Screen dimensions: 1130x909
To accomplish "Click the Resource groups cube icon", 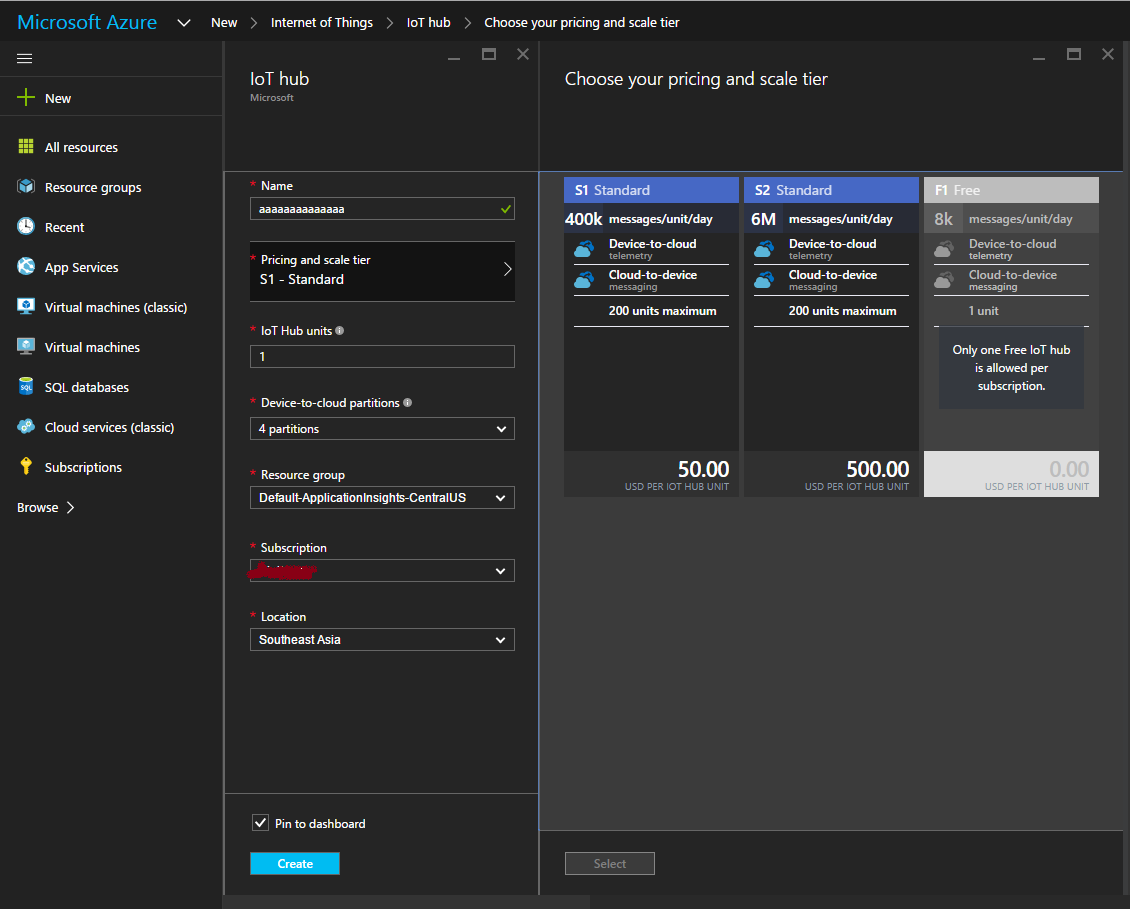I will (x=26, y=186).
